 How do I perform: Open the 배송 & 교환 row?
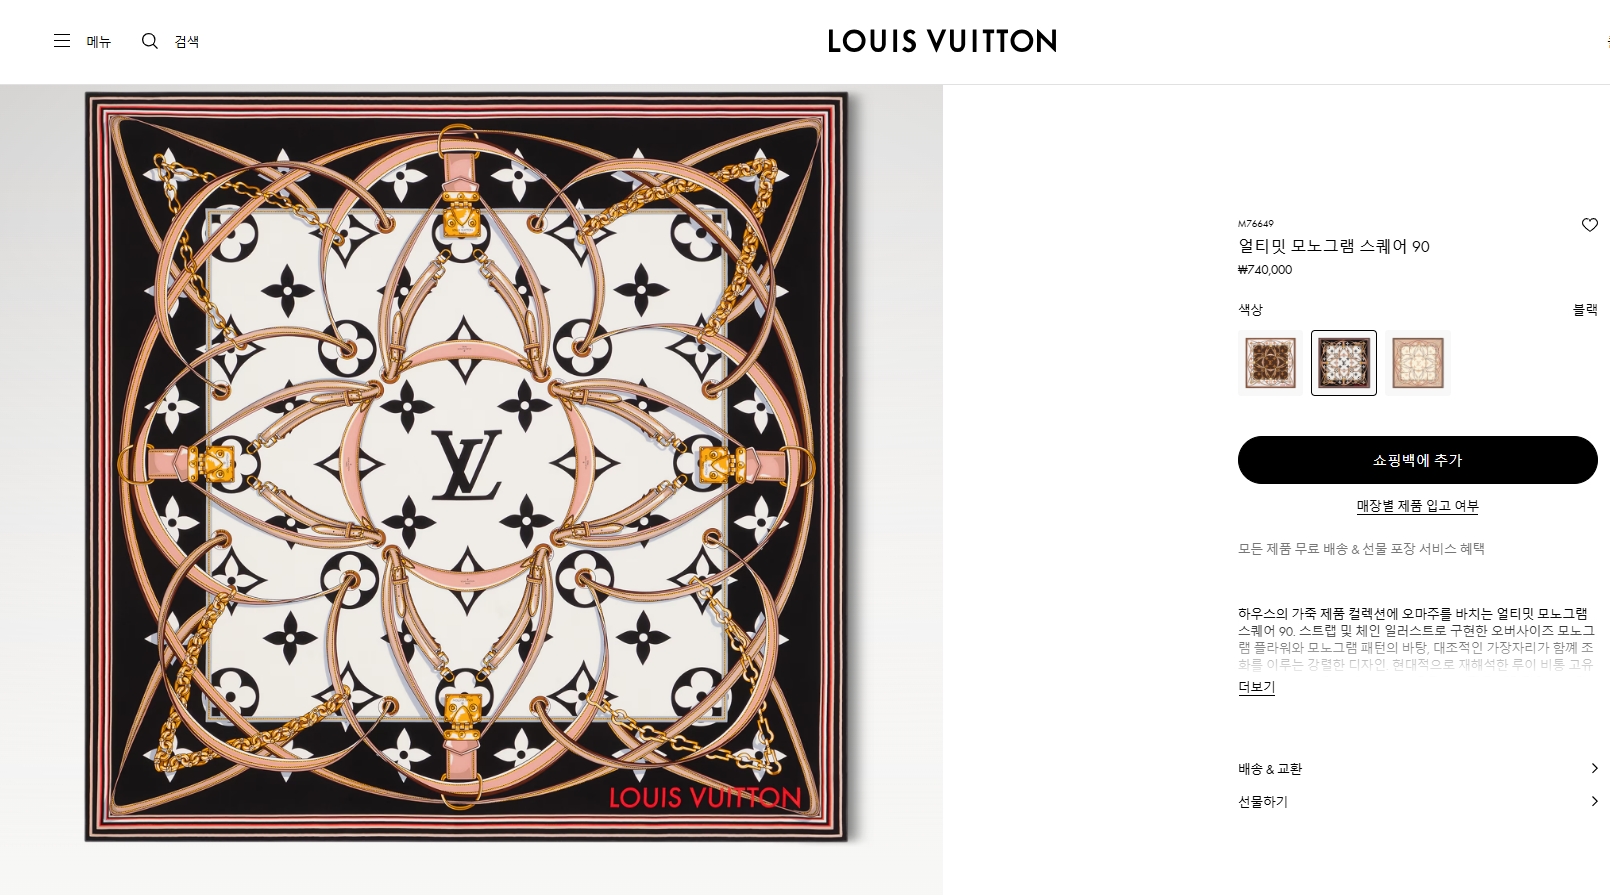[x=1417, y=769]
